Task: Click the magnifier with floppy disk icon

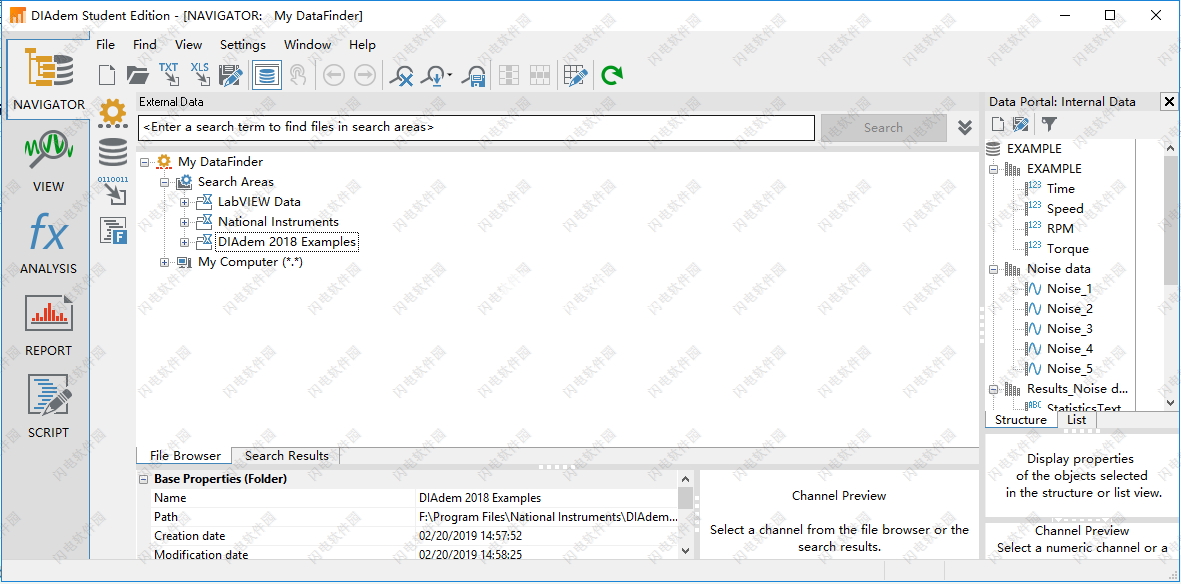Action: (475, 75)
